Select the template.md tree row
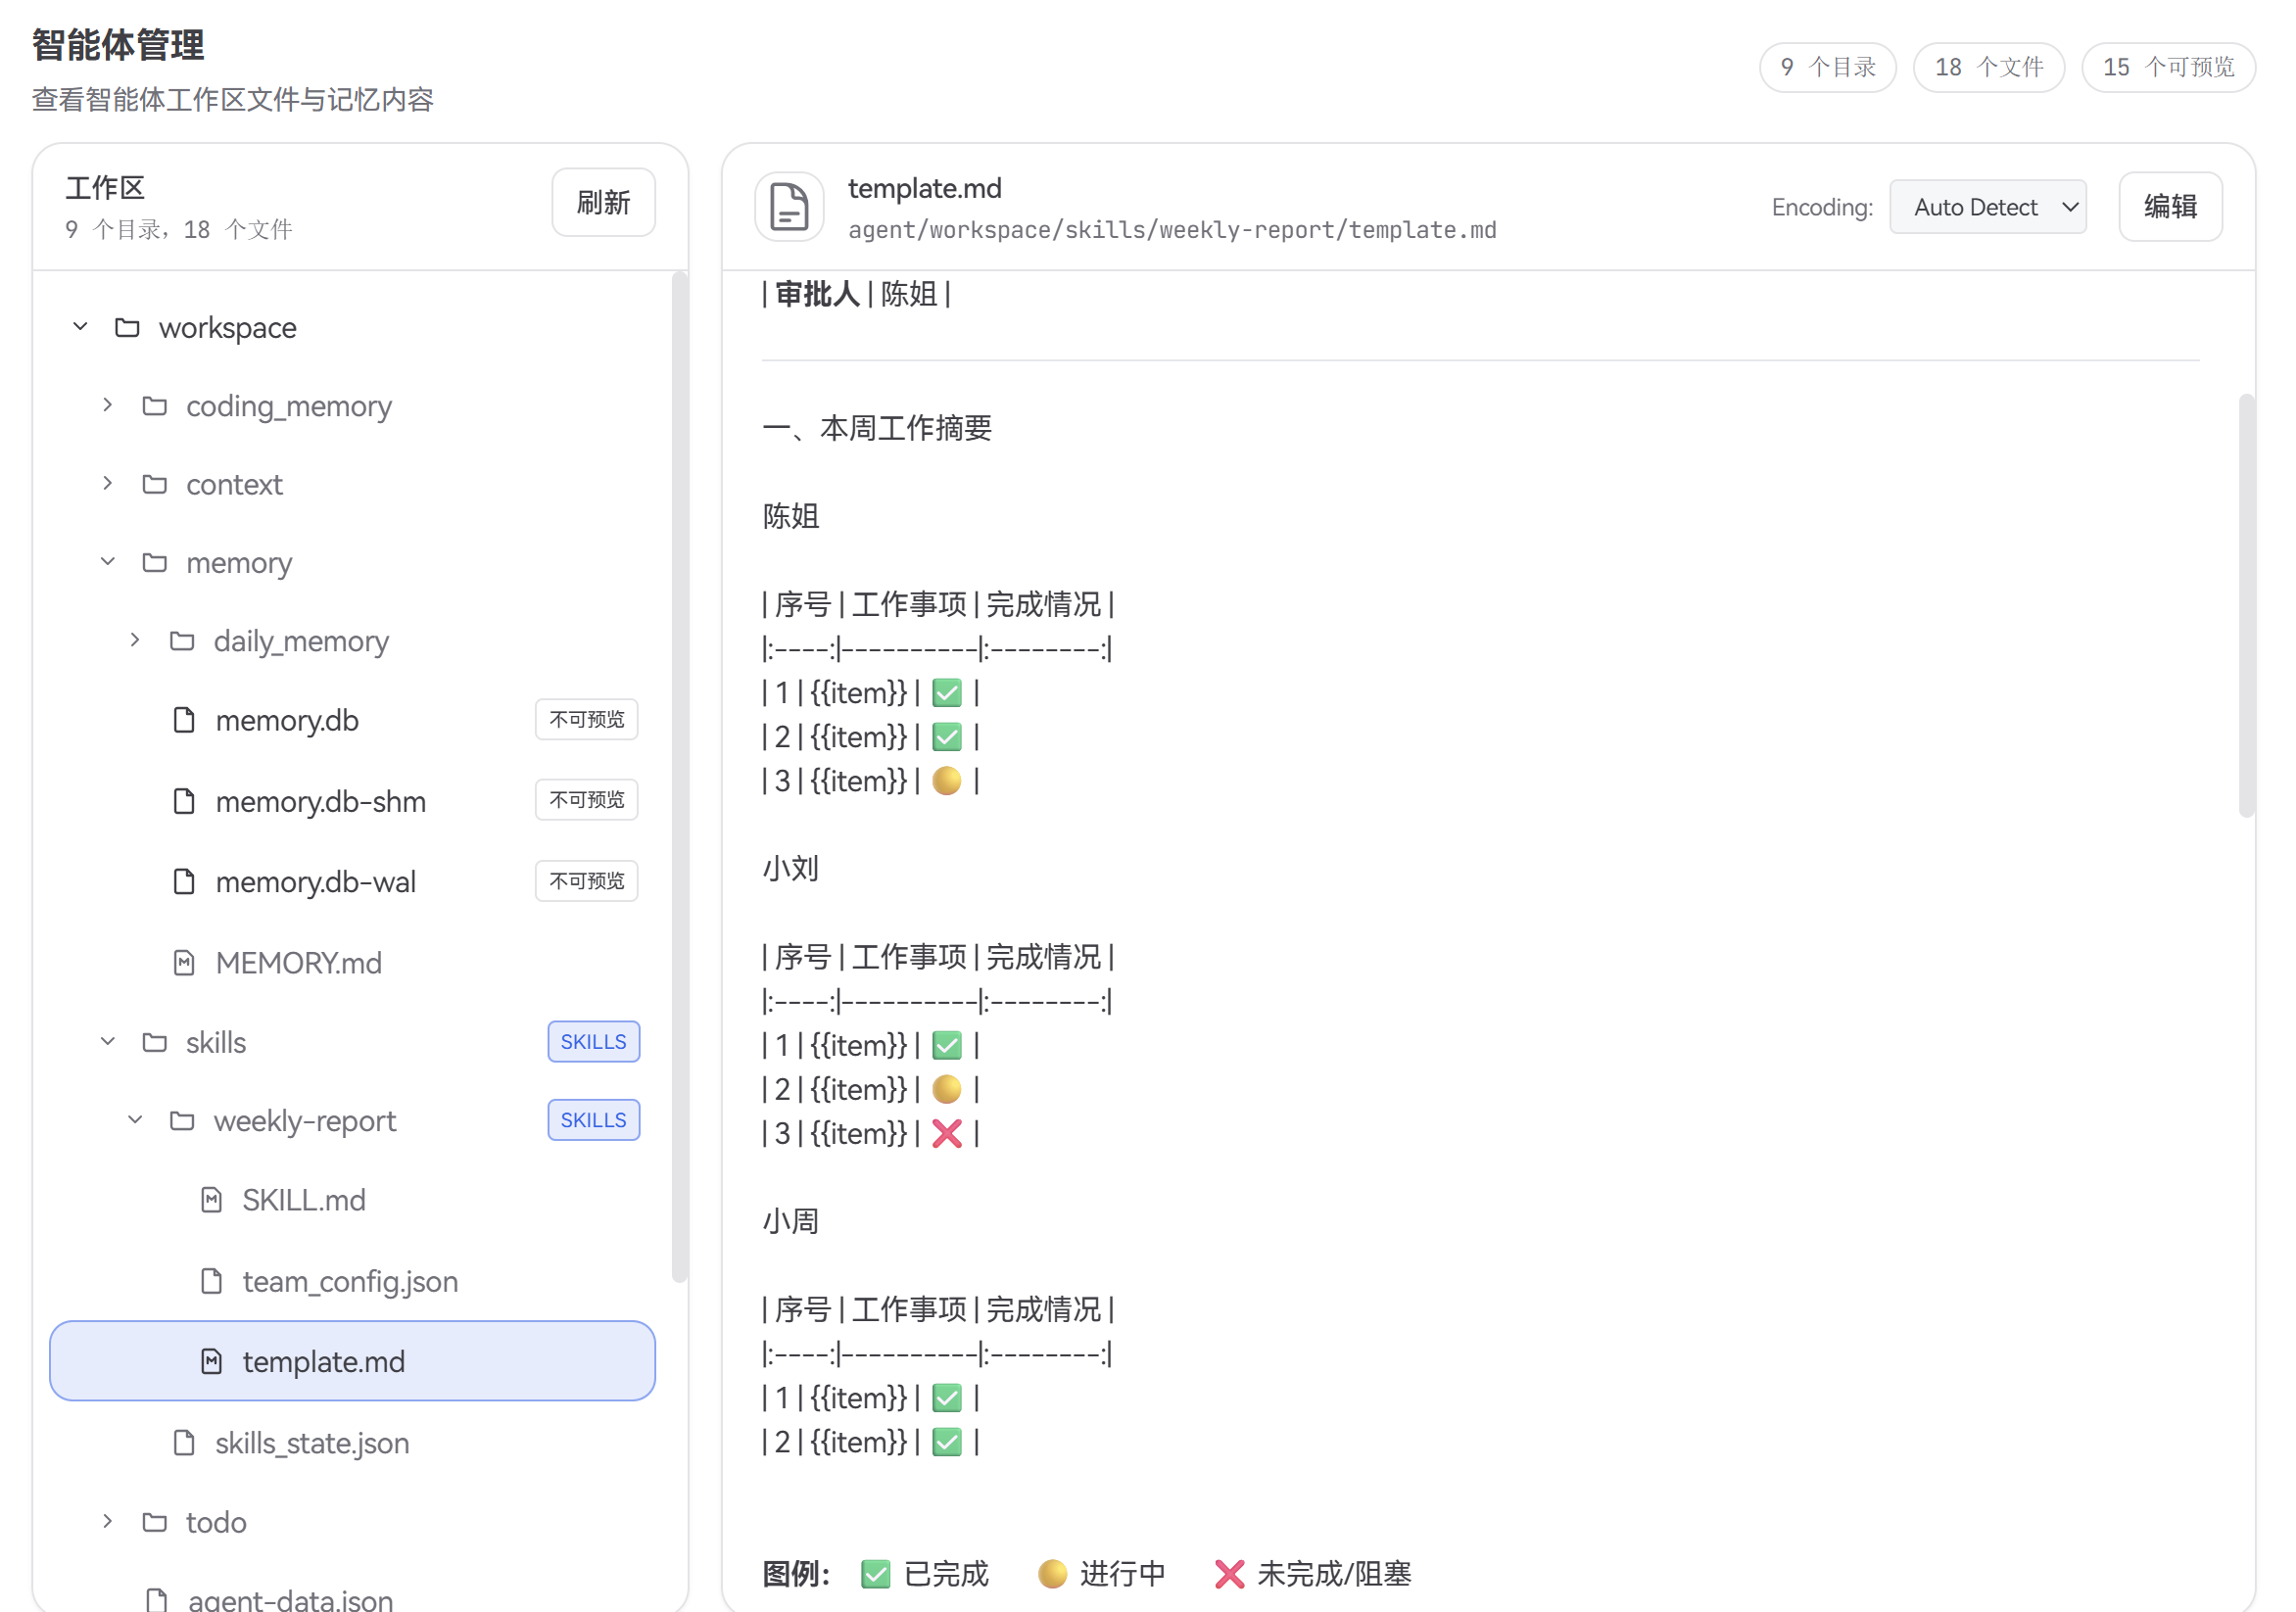Viewport: 2296px width, 1612px height. click(352, 1361)
